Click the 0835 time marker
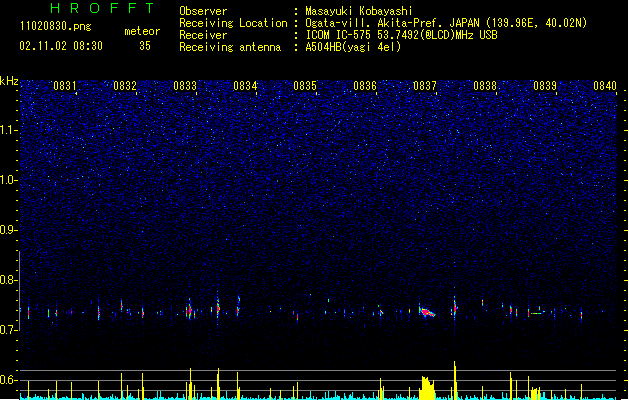The width and height of the screenshot is (629, 400). [x=305, y=86]
